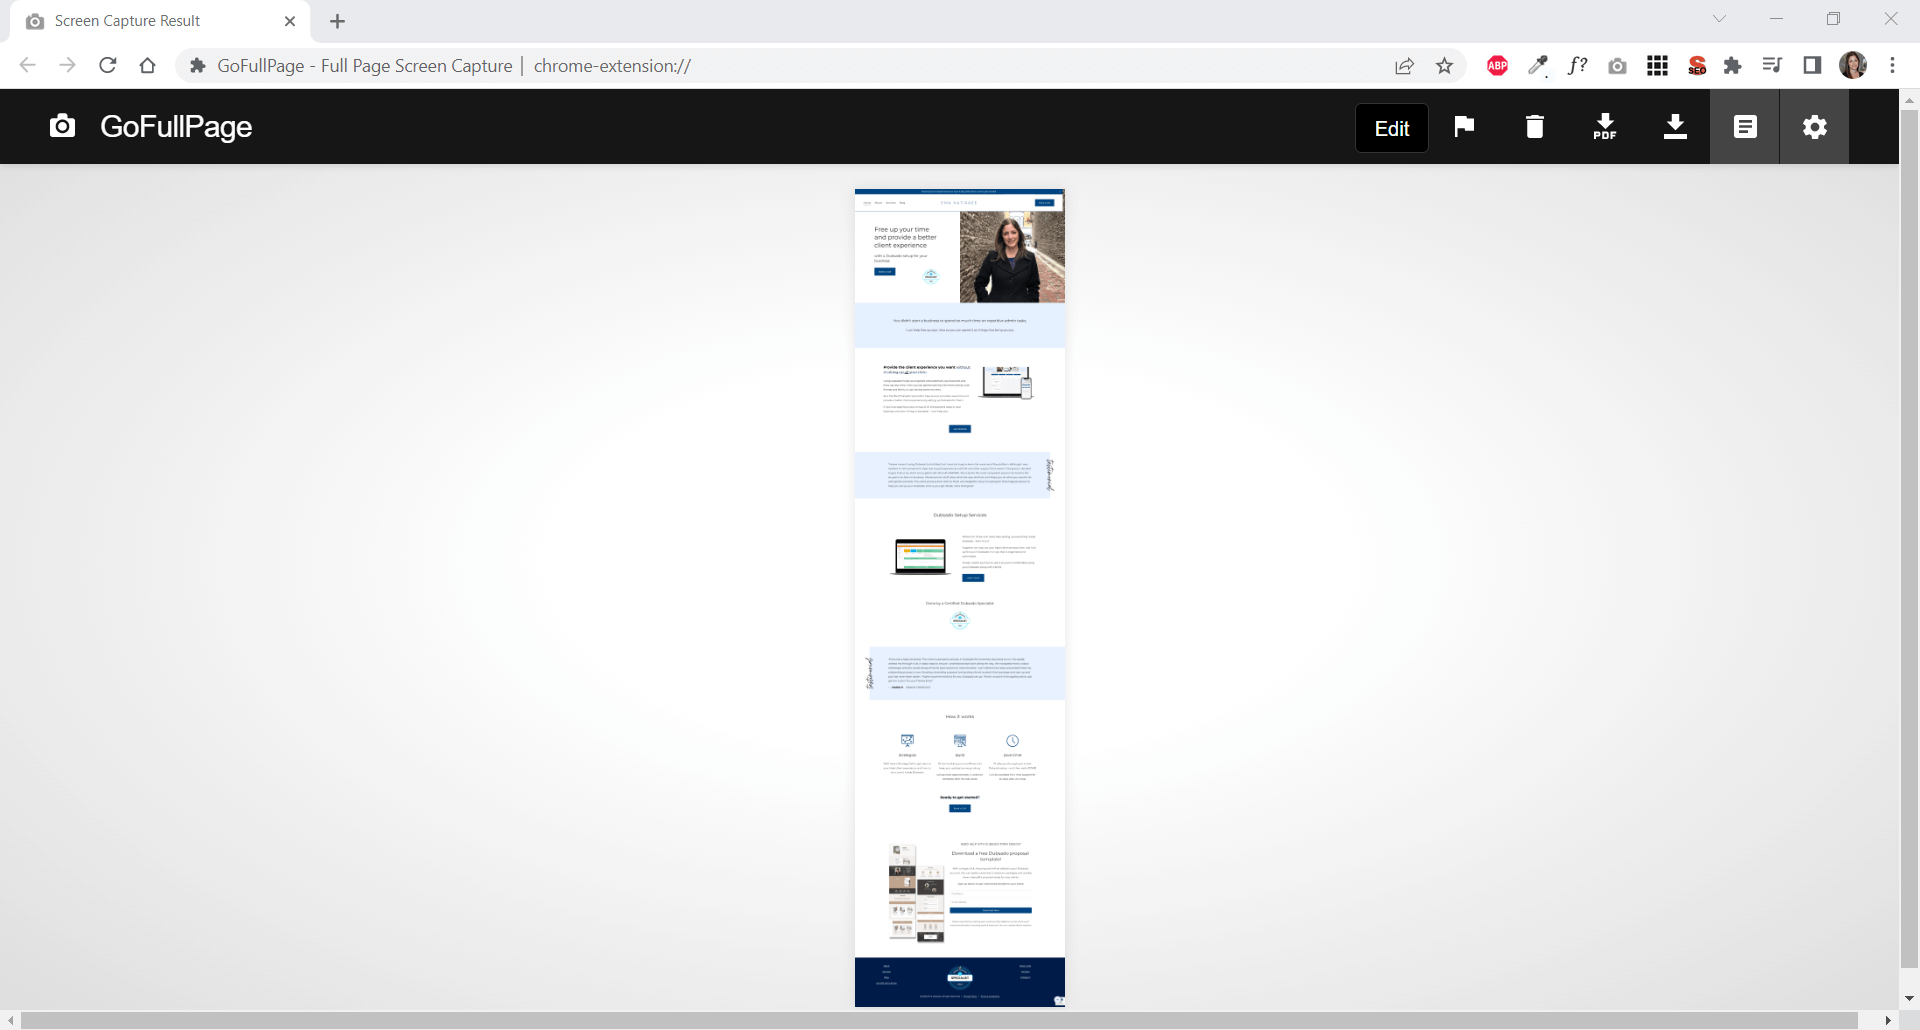Flag the capture for feedback

(1463, 127)
